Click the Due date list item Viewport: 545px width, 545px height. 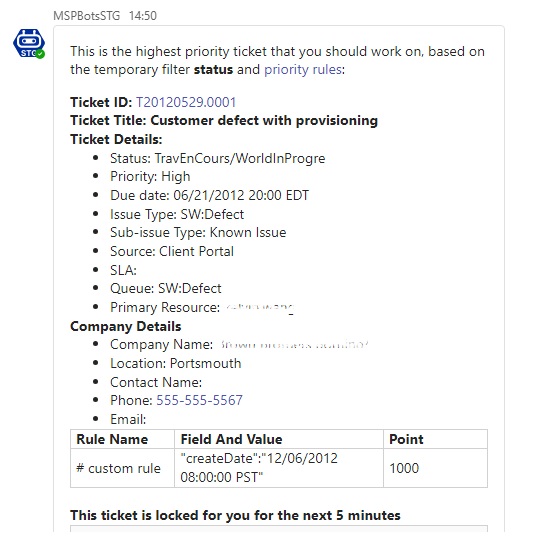(209, 195)
